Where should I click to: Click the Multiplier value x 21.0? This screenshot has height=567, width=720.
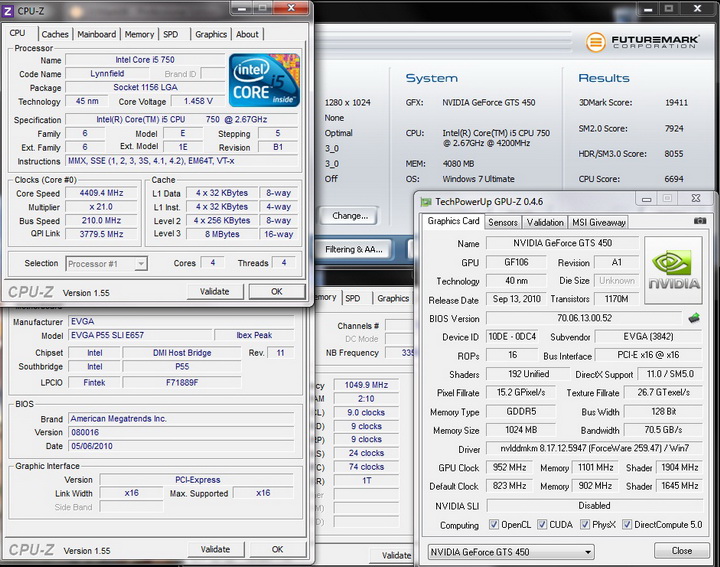click(x=101, y=207)
